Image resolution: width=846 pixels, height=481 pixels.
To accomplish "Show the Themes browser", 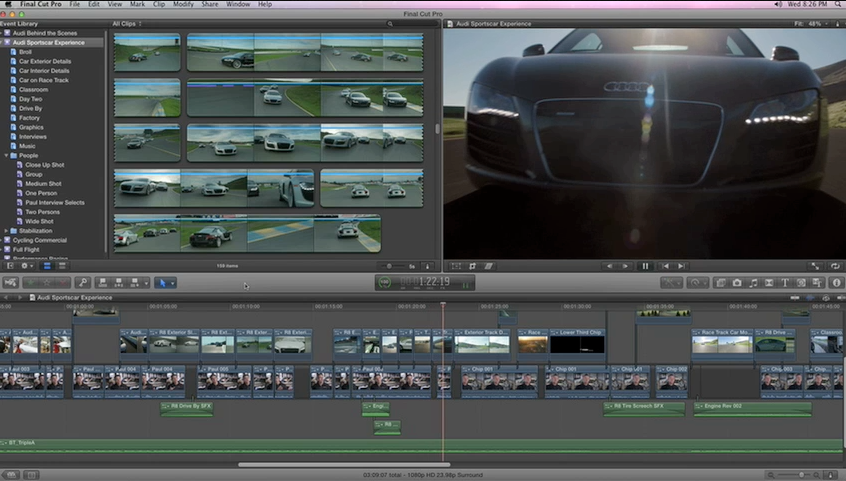I will 817,282.
